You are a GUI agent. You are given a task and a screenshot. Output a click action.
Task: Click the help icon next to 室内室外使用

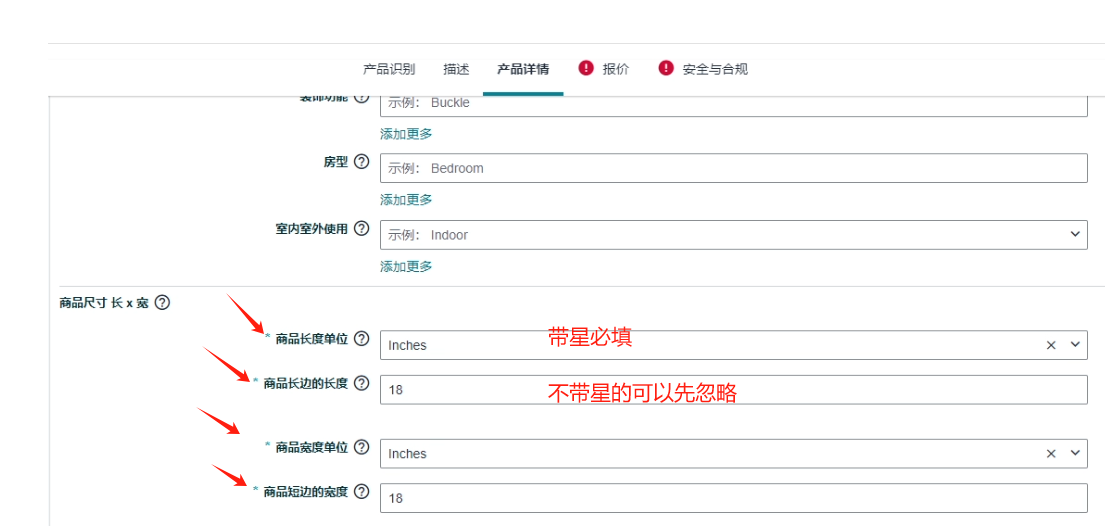(x=361, y=229)
